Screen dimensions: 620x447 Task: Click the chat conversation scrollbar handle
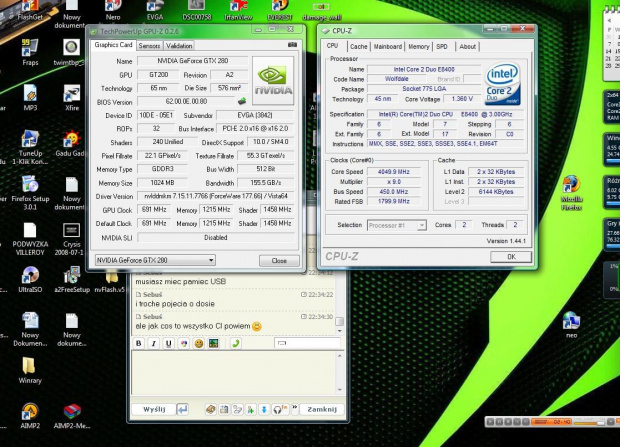pyautogui.click(x=339, y=321)
